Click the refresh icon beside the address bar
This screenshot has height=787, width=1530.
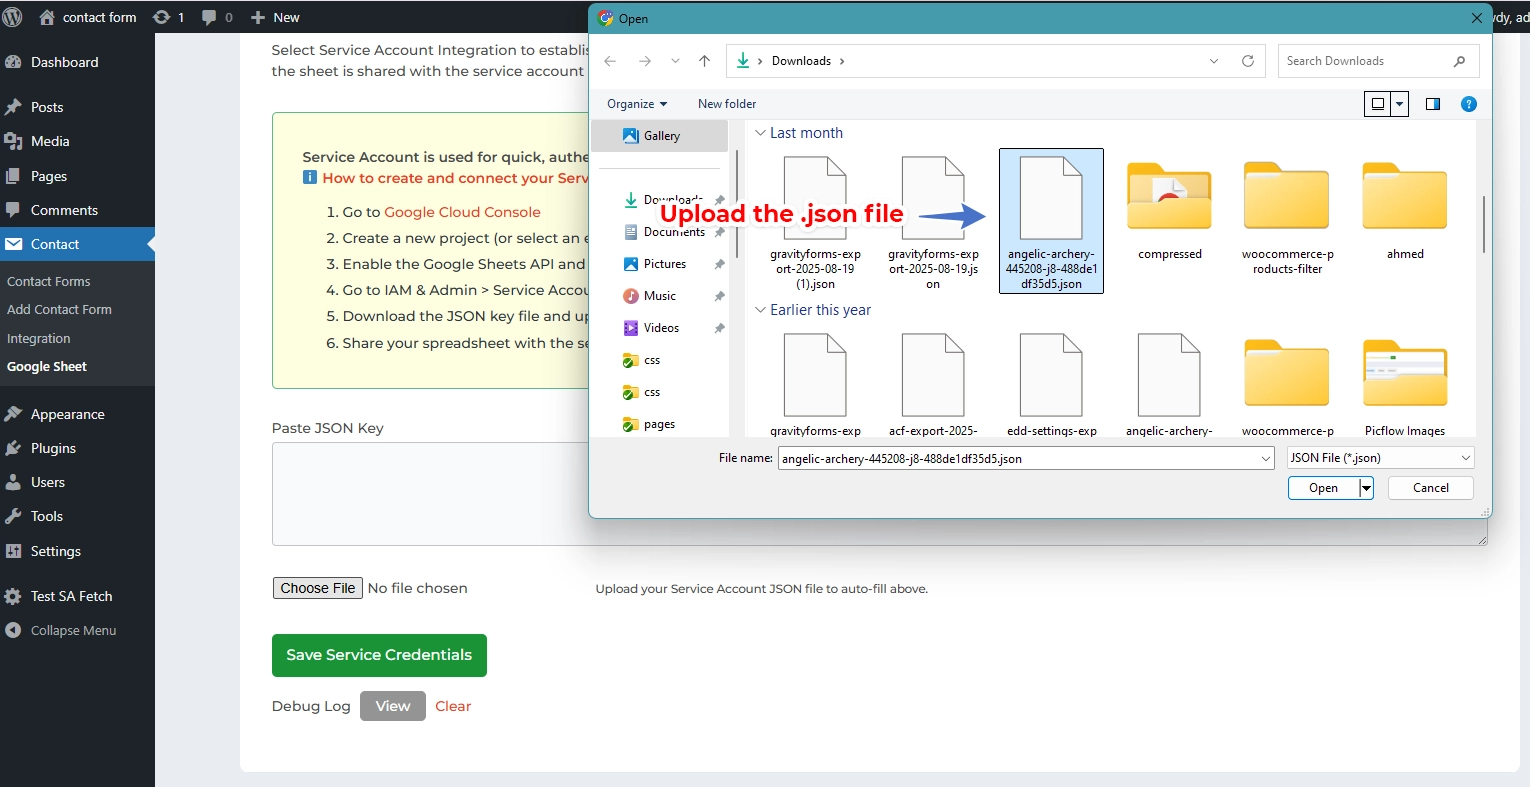[1247, 61]
